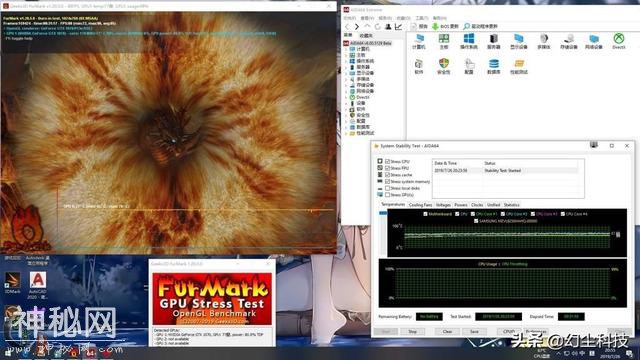This screenshot has height=360, width=640.
Task: Expand the benchmark (性能测试) tree node
Action: (x=347, y=133)
